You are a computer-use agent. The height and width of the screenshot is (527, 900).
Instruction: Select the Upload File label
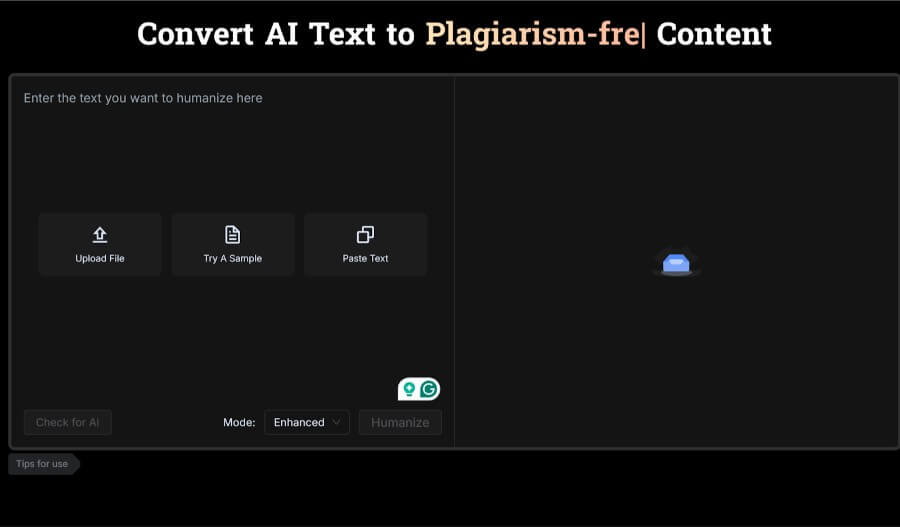click(x=100, y=258)
